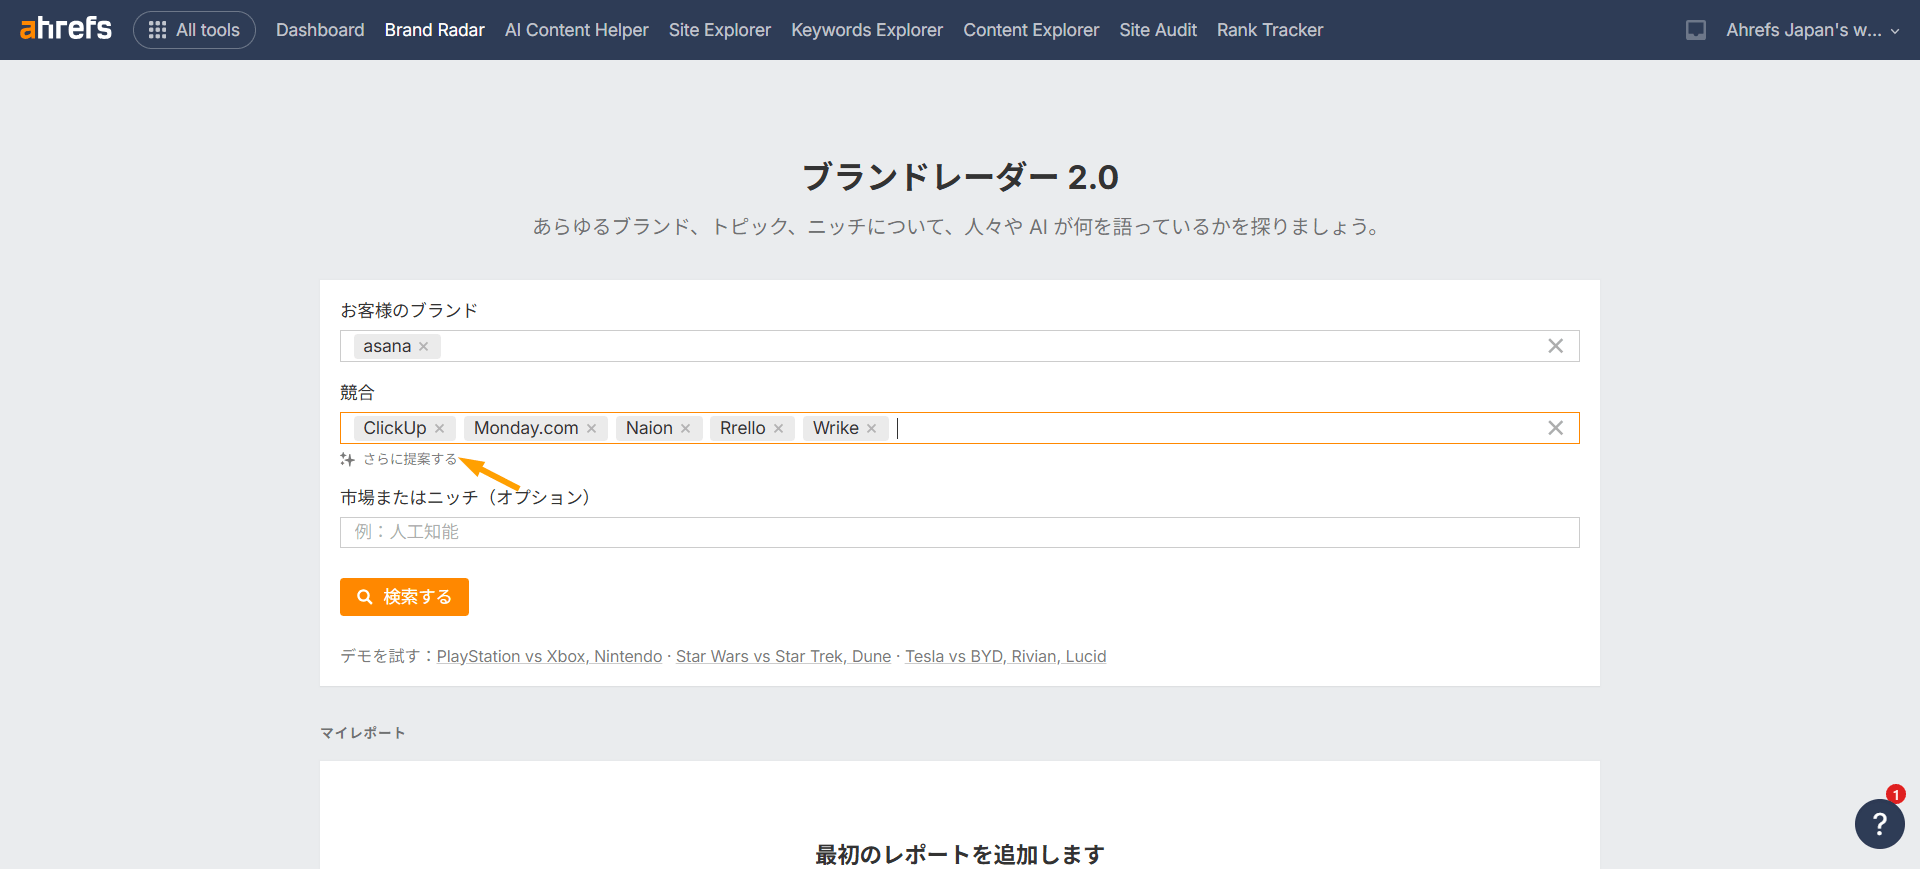Open the Site Audit tool
This screenshot has width=1920, height=869.
pos(1158,30)
